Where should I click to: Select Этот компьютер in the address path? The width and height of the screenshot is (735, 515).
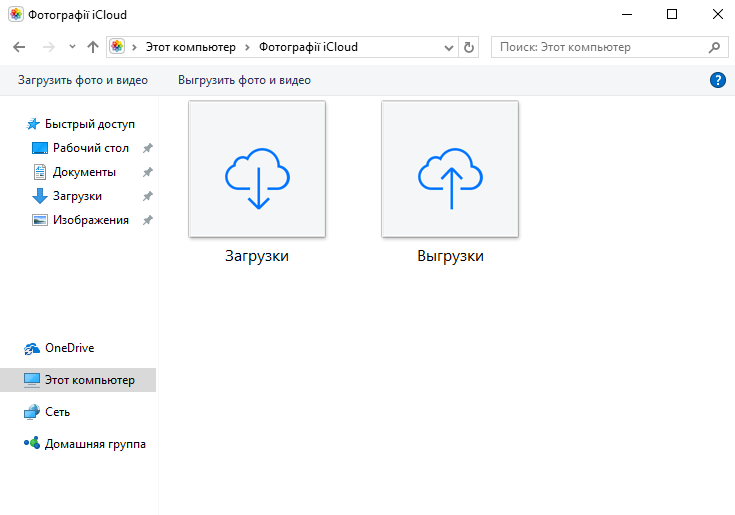[x=190, y=47]
